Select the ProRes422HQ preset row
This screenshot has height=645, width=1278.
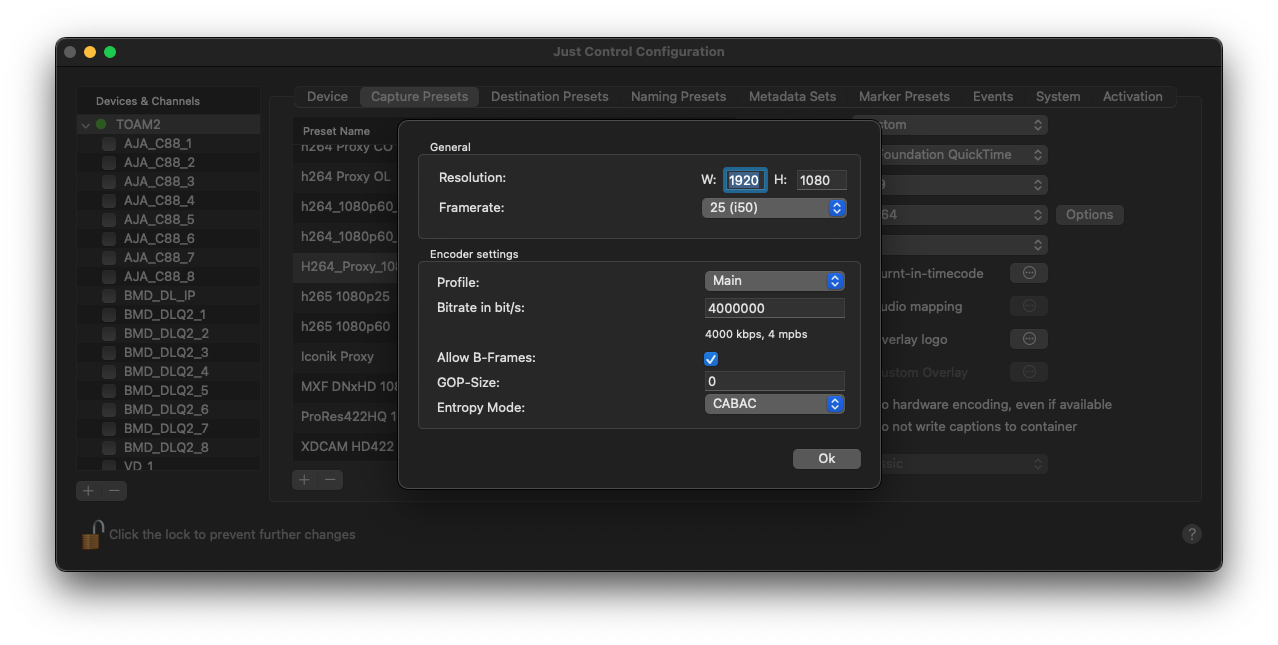[346, 416]
